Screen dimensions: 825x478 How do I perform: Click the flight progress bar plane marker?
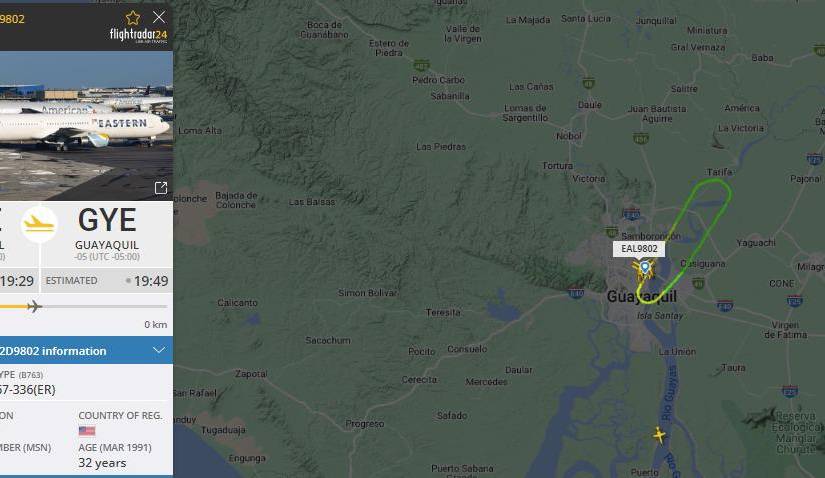click(x=34, y=306)
